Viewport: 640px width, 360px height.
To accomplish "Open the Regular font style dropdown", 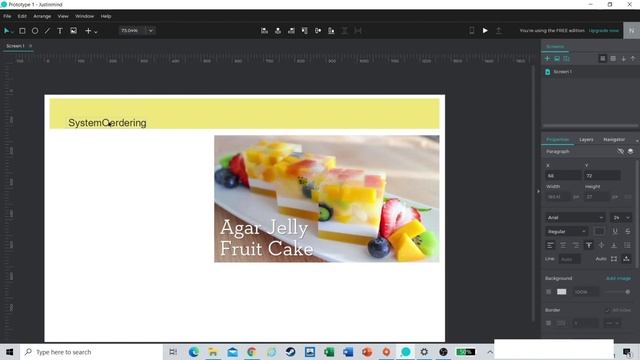I will pos(566,231).
